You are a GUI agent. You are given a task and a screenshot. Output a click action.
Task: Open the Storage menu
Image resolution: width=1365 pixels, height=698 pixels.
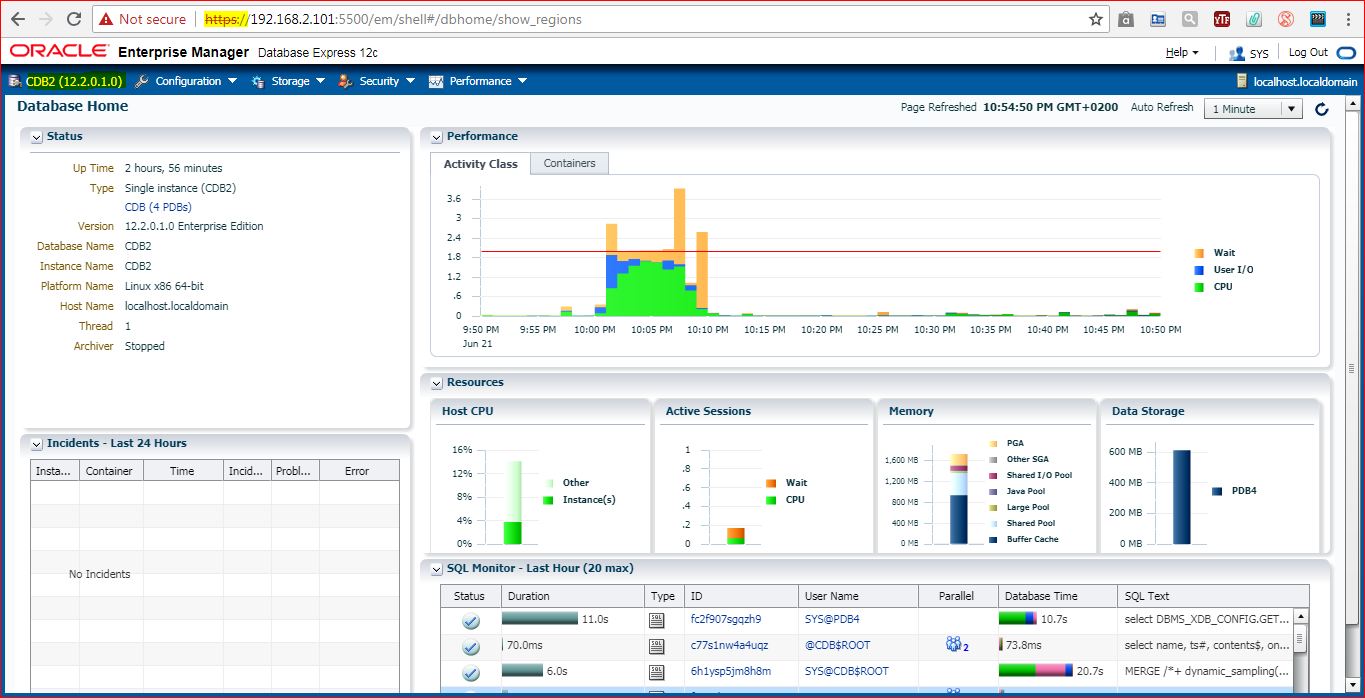click(290, 81)
